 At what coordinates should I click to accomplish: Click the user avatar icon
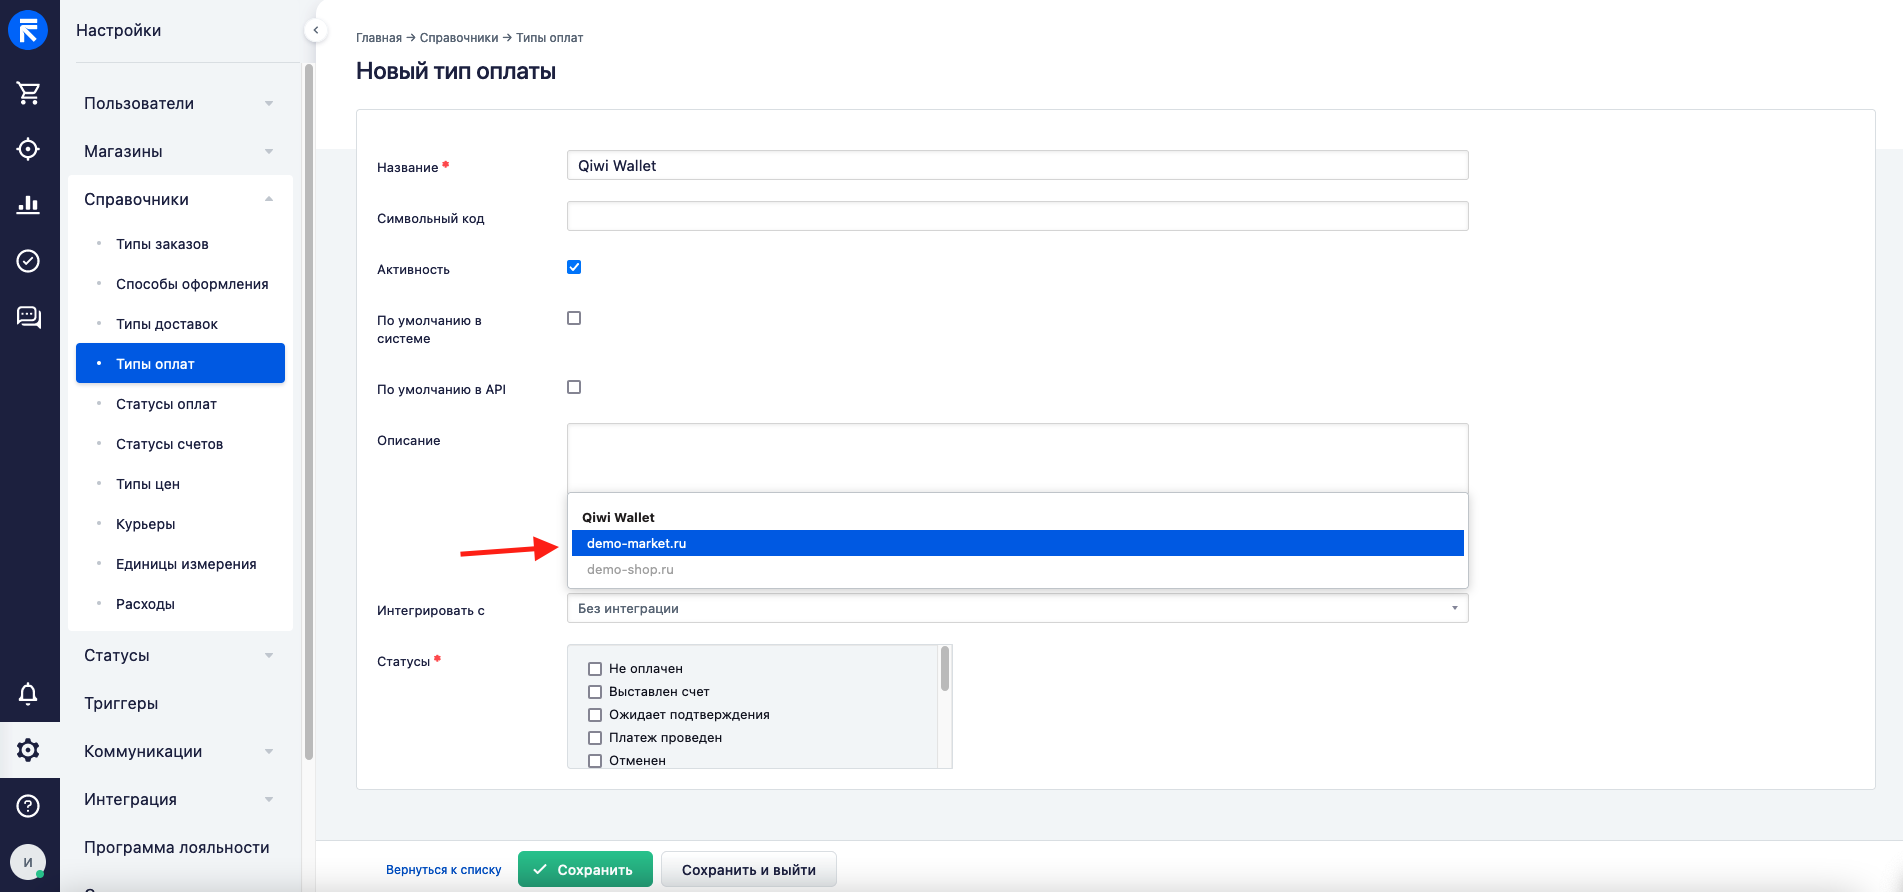[x=28, y=862]
